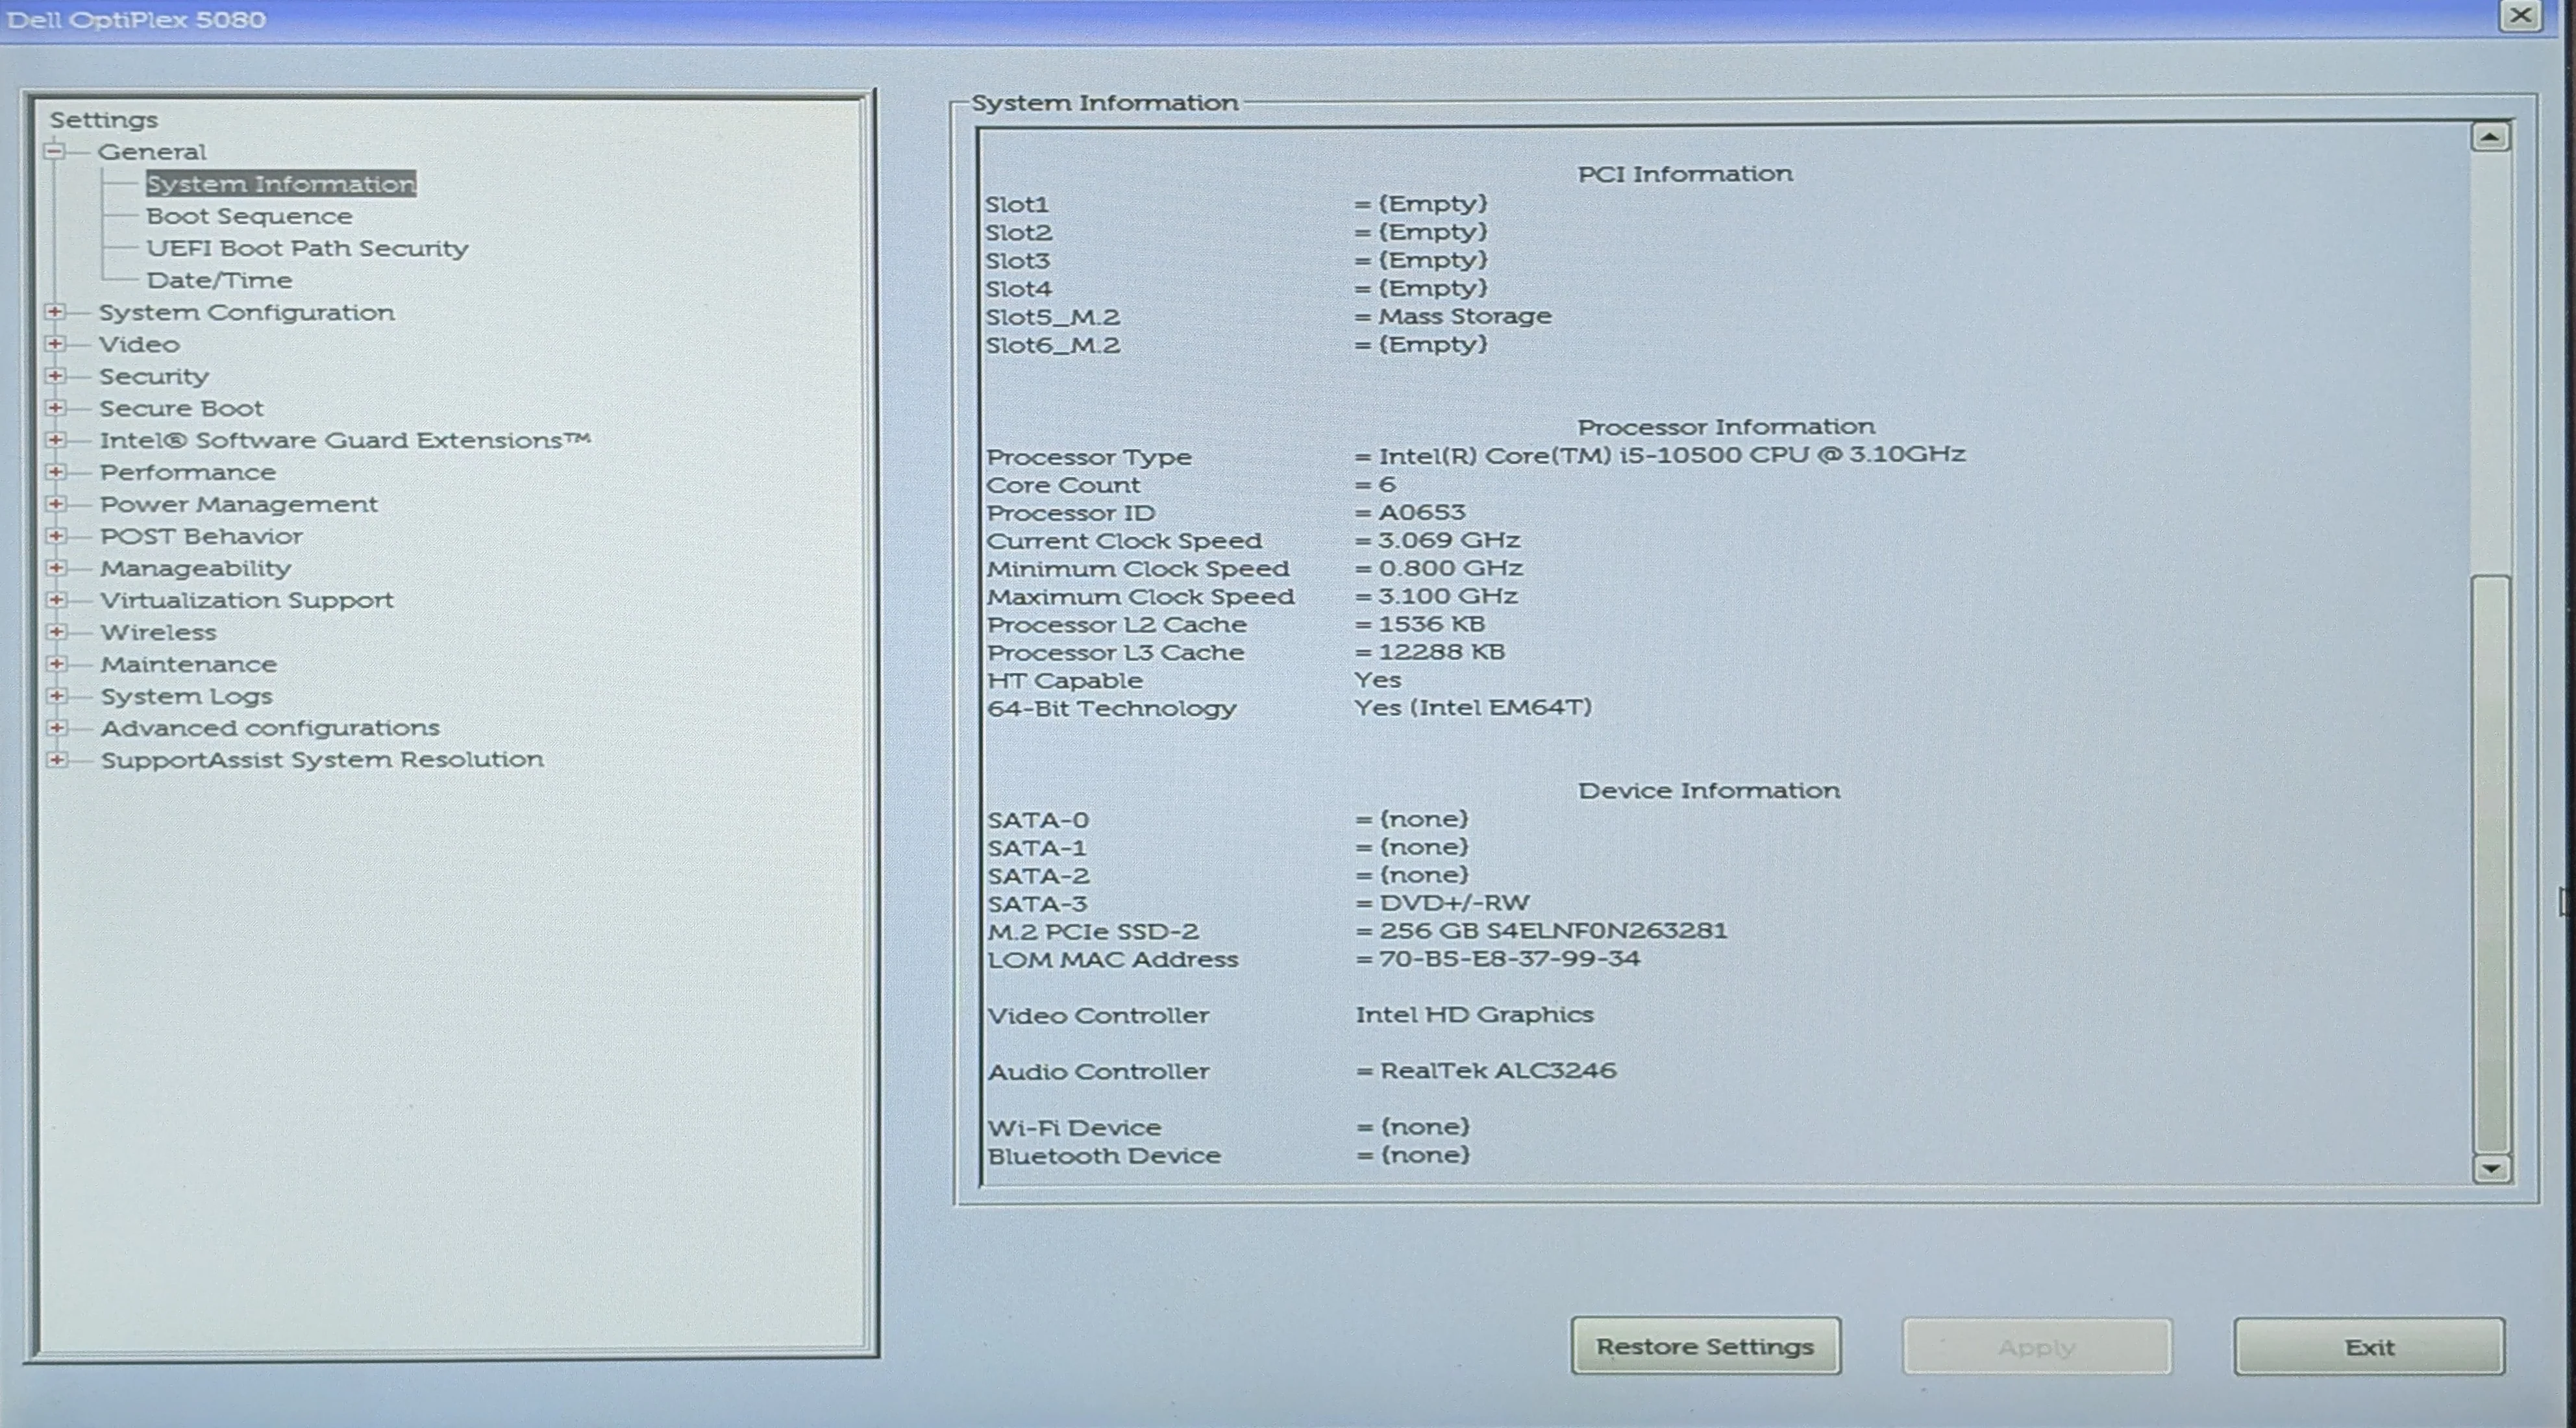Click the 64-Bit Technology label
Viewport: 2576px width, 1428px height.
pyautogui.click(x=1111, y=708)
